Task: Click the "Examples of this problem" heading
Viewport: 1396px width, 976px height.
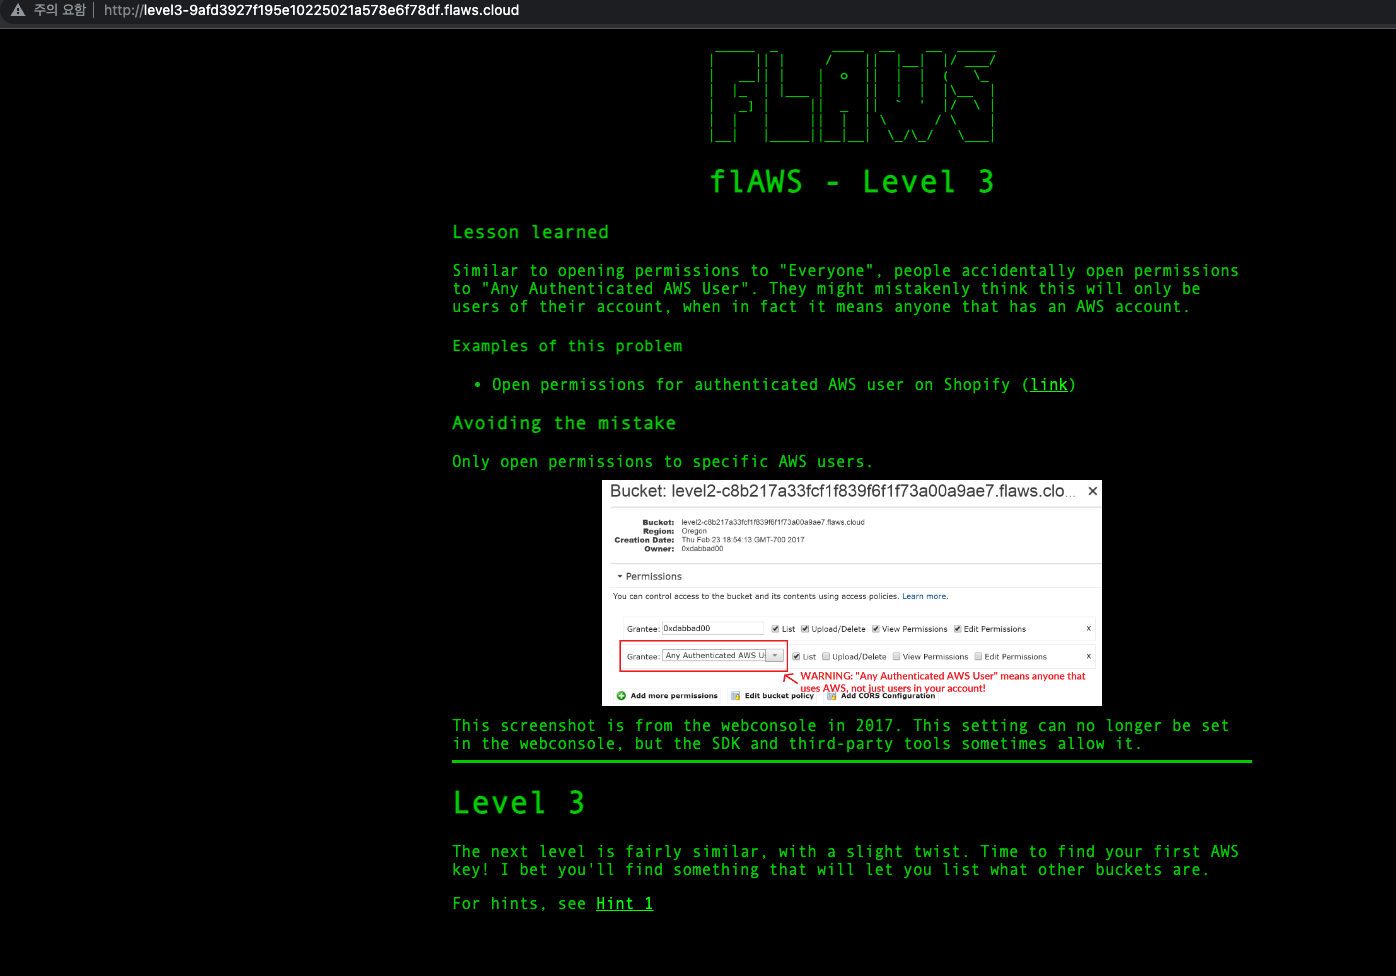Action: tap(567, 346)
